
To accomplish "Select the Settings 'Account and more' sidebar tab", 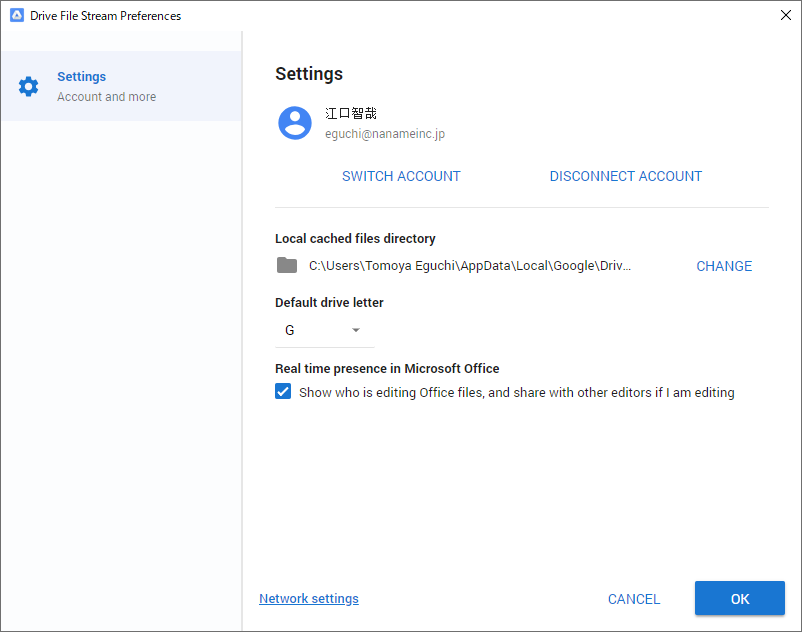I will [121, 86].
